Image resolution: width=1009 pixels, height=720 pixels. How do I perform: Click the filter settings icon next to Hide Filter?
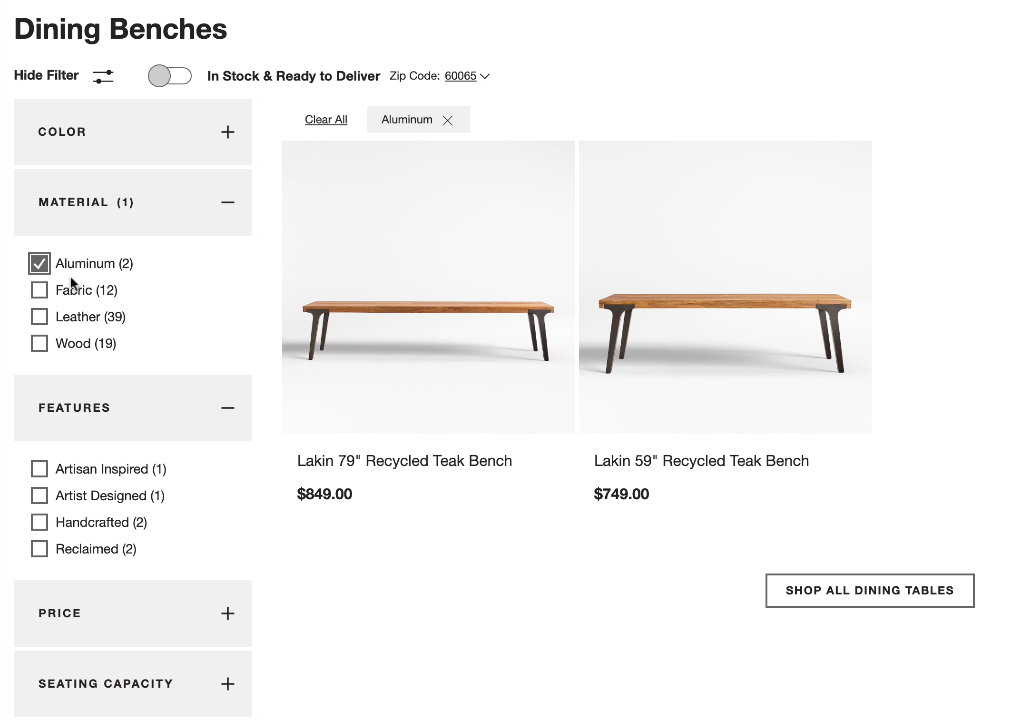coord(103,75)
